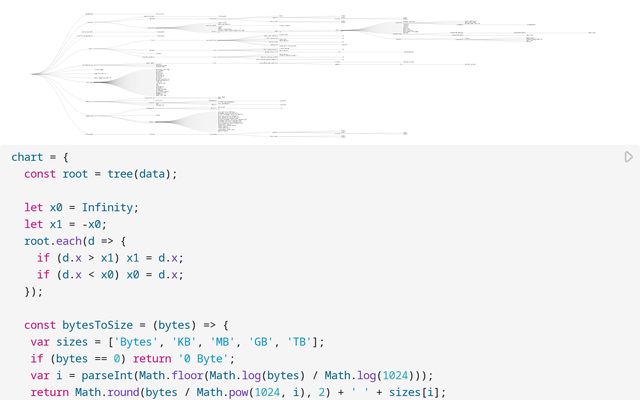
Task: Click the rightmost leaf node of the tree chart
Action: [593, 33]
